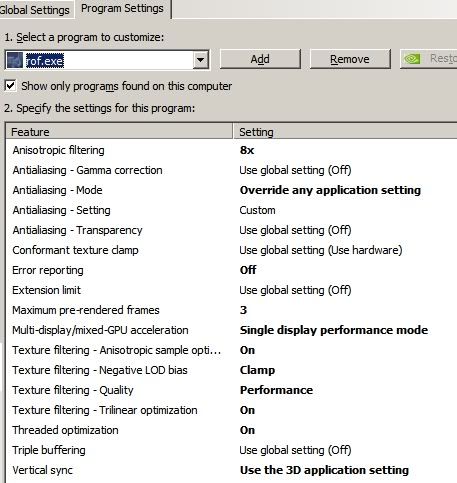Click the Custom antialiasing setting value
457x483 pixels.
point(257,210)
